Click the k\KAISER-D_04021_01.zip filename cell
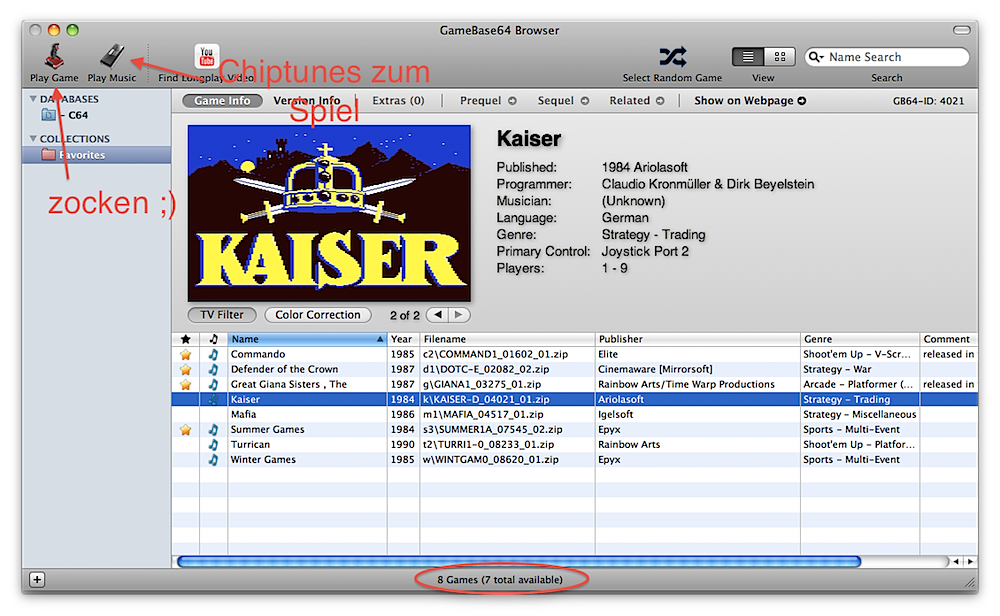Image resolution: width=1000 pixels, height=616 pixels. point(507,400)
